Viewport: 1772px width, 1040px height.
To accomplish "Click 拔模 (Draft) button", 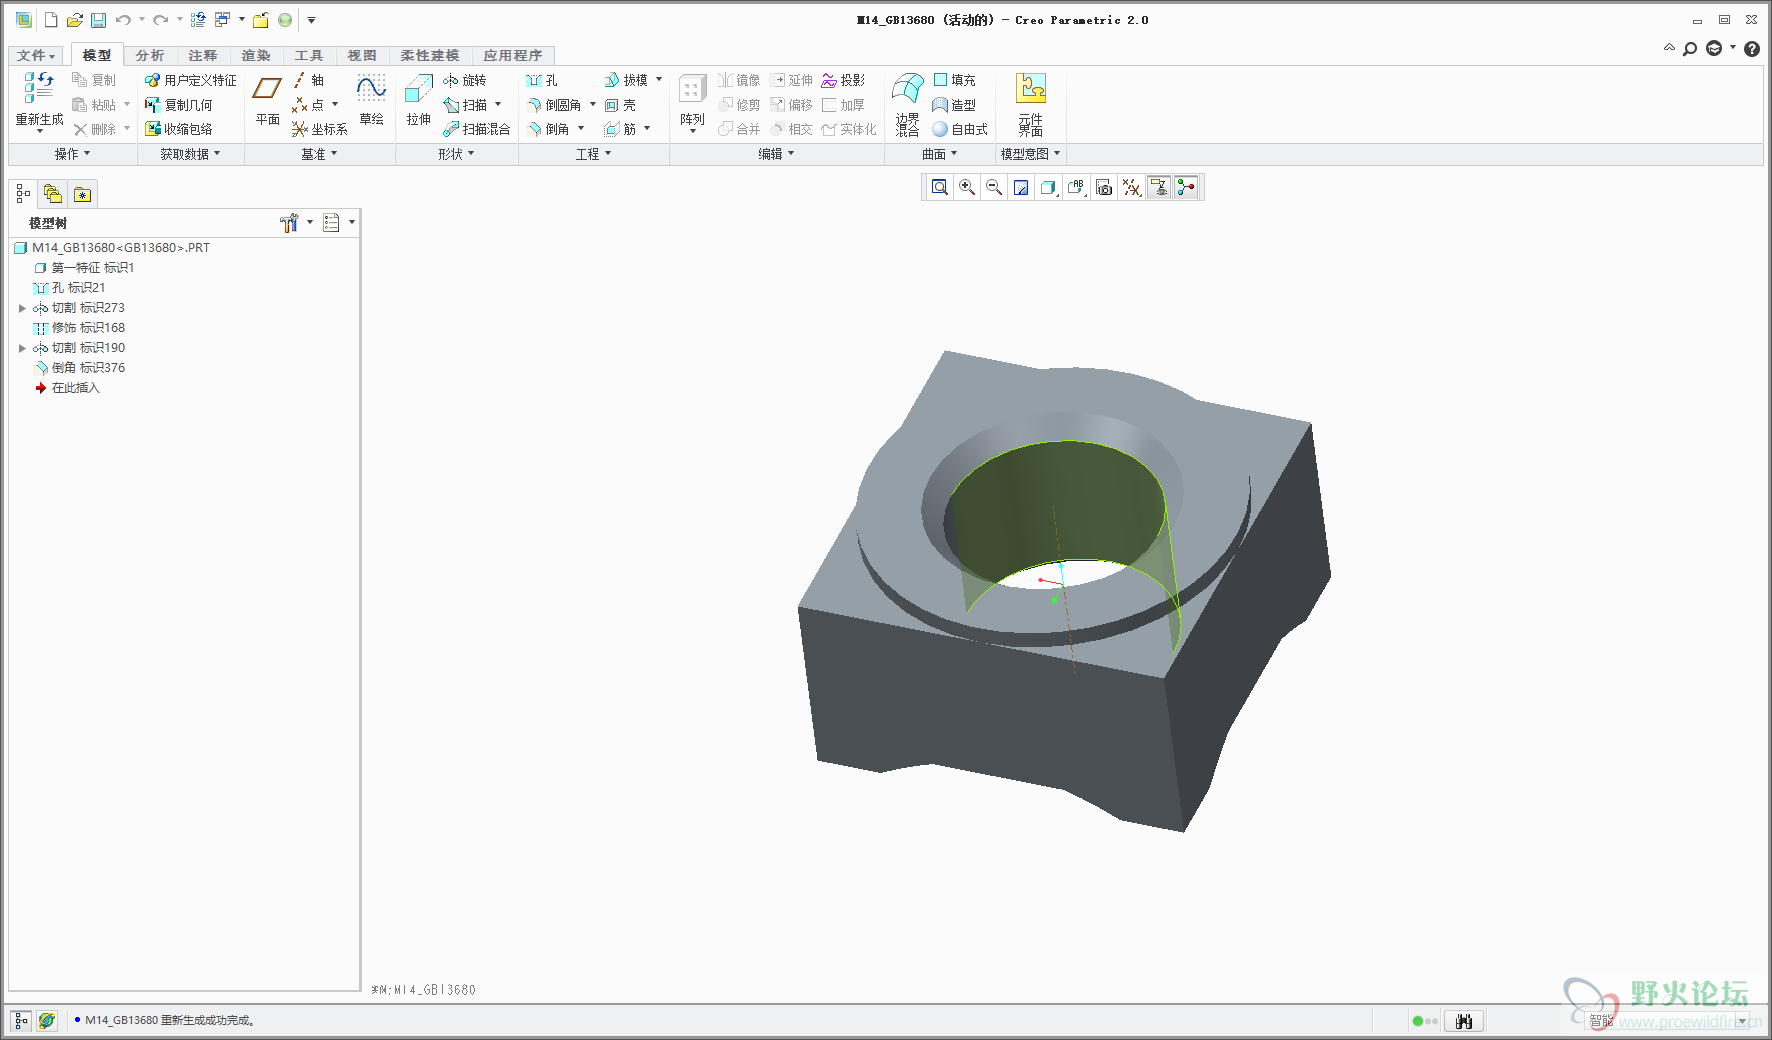I will point(626,80).
